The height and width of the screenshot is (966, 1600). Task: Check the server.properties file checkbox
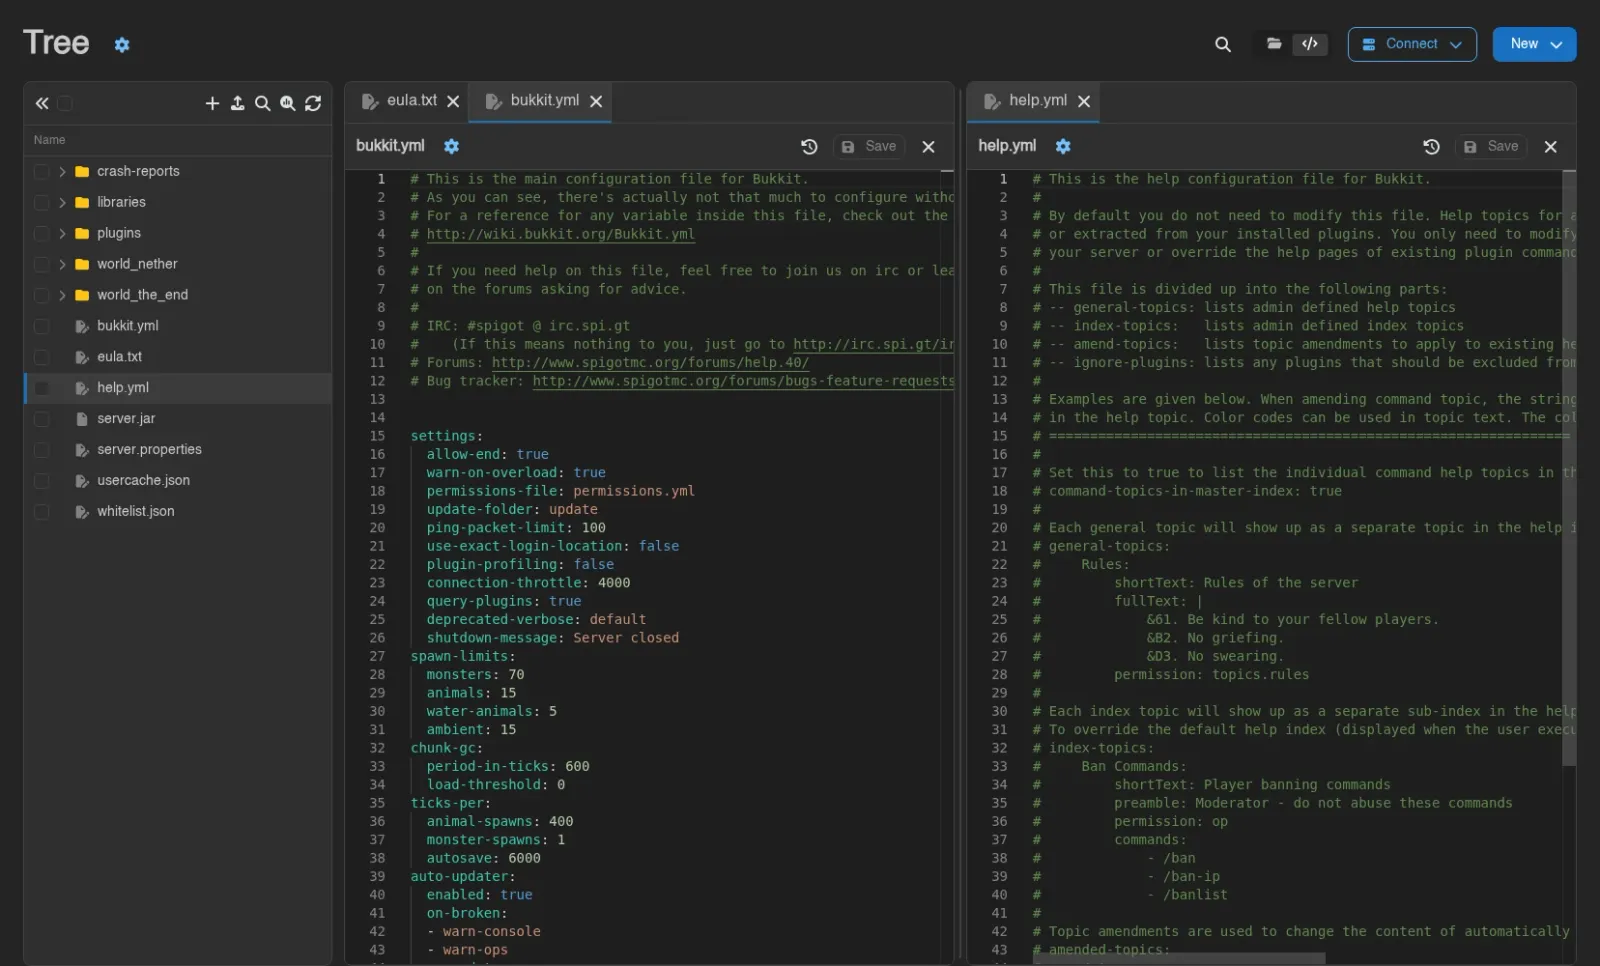(41, 450)
